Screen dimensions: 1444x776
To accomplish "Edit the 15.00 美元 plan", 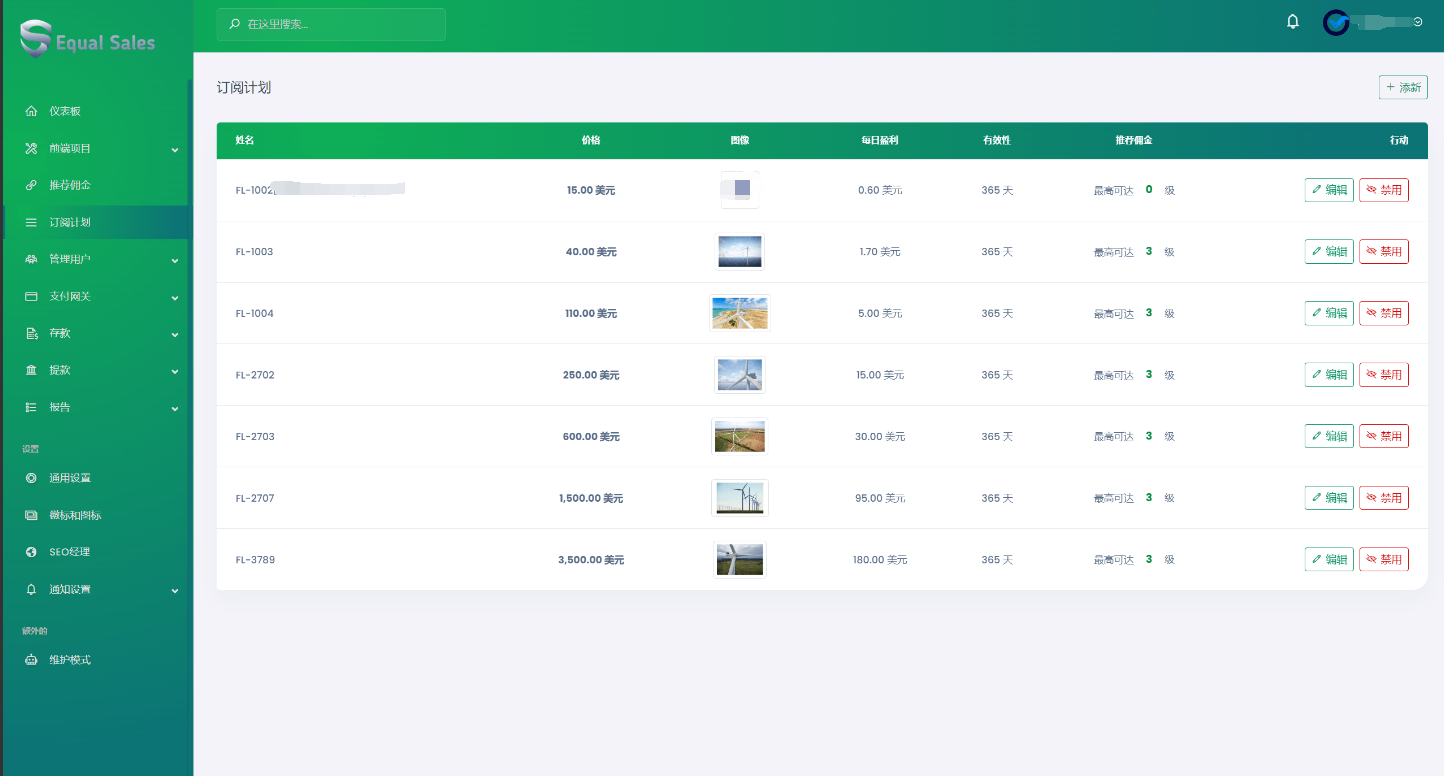I will (1329, 190).
